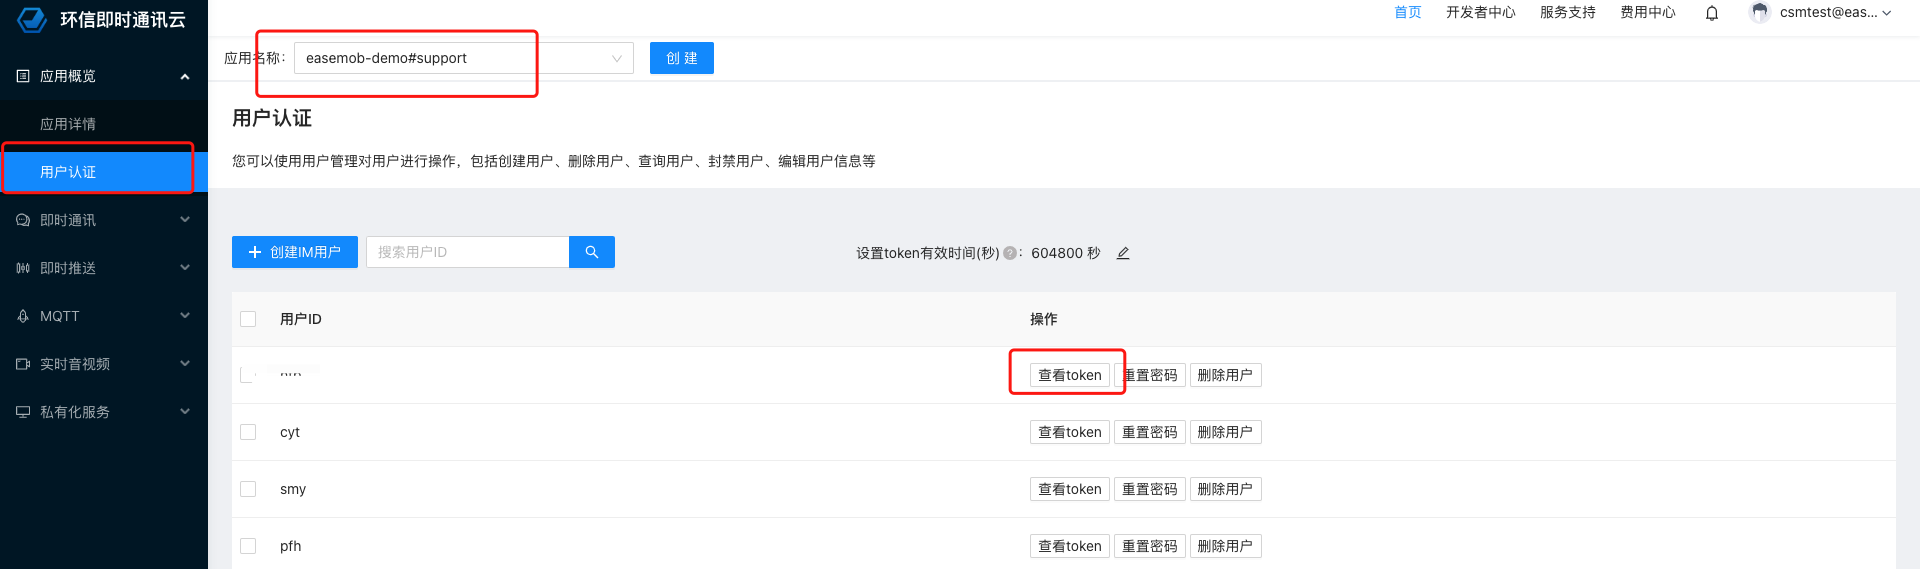Click the user ID text cyt
The image size is (1920, 569).
pos(290,432)
